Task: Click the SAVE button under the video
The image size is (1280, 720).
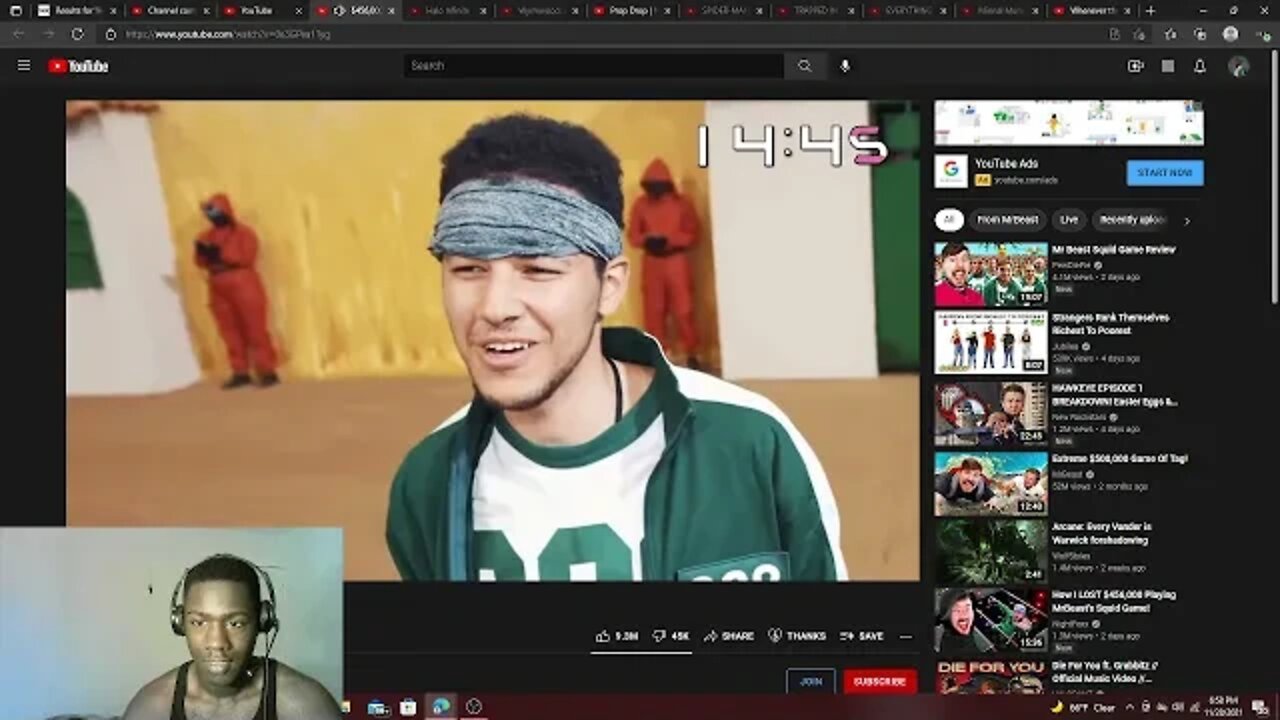Action: (x=862, y=636)
